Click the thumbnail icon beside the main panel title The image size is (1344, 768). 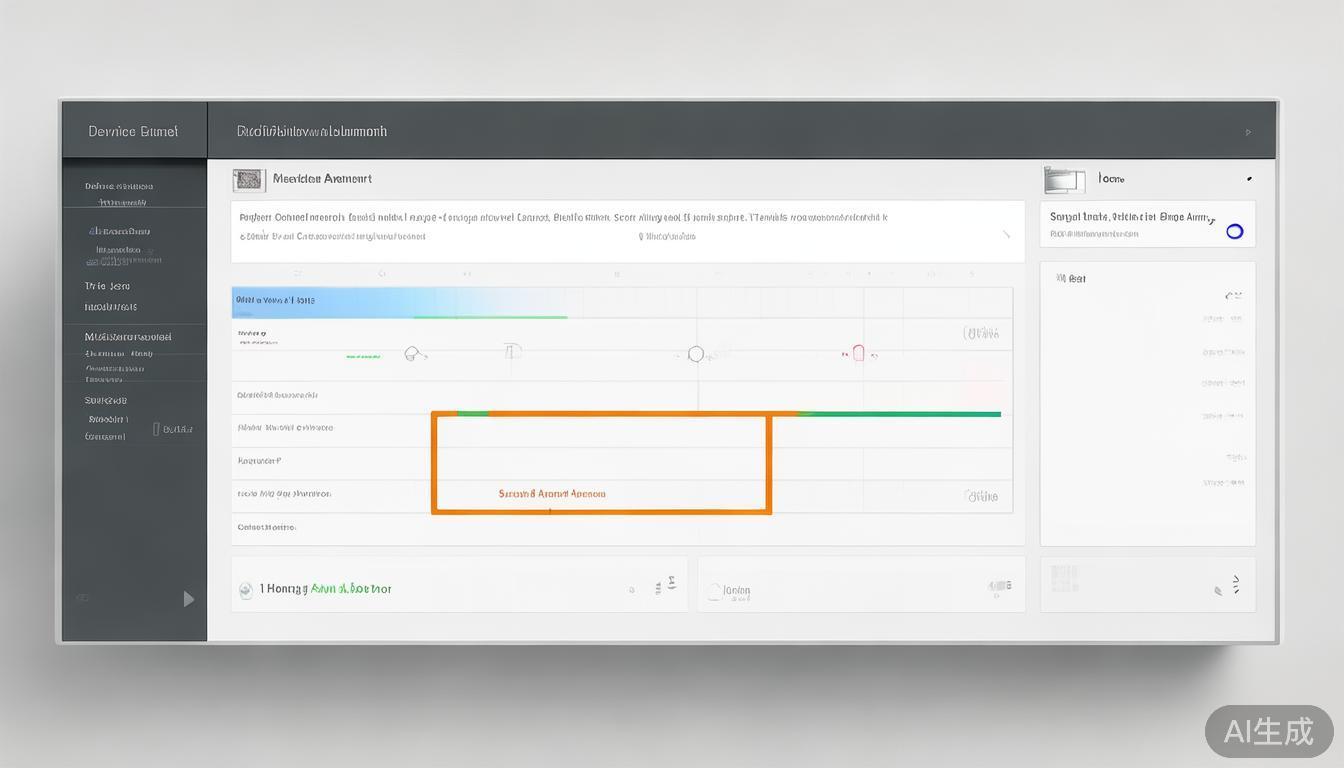pyautogui.click(x=248, y=180)
